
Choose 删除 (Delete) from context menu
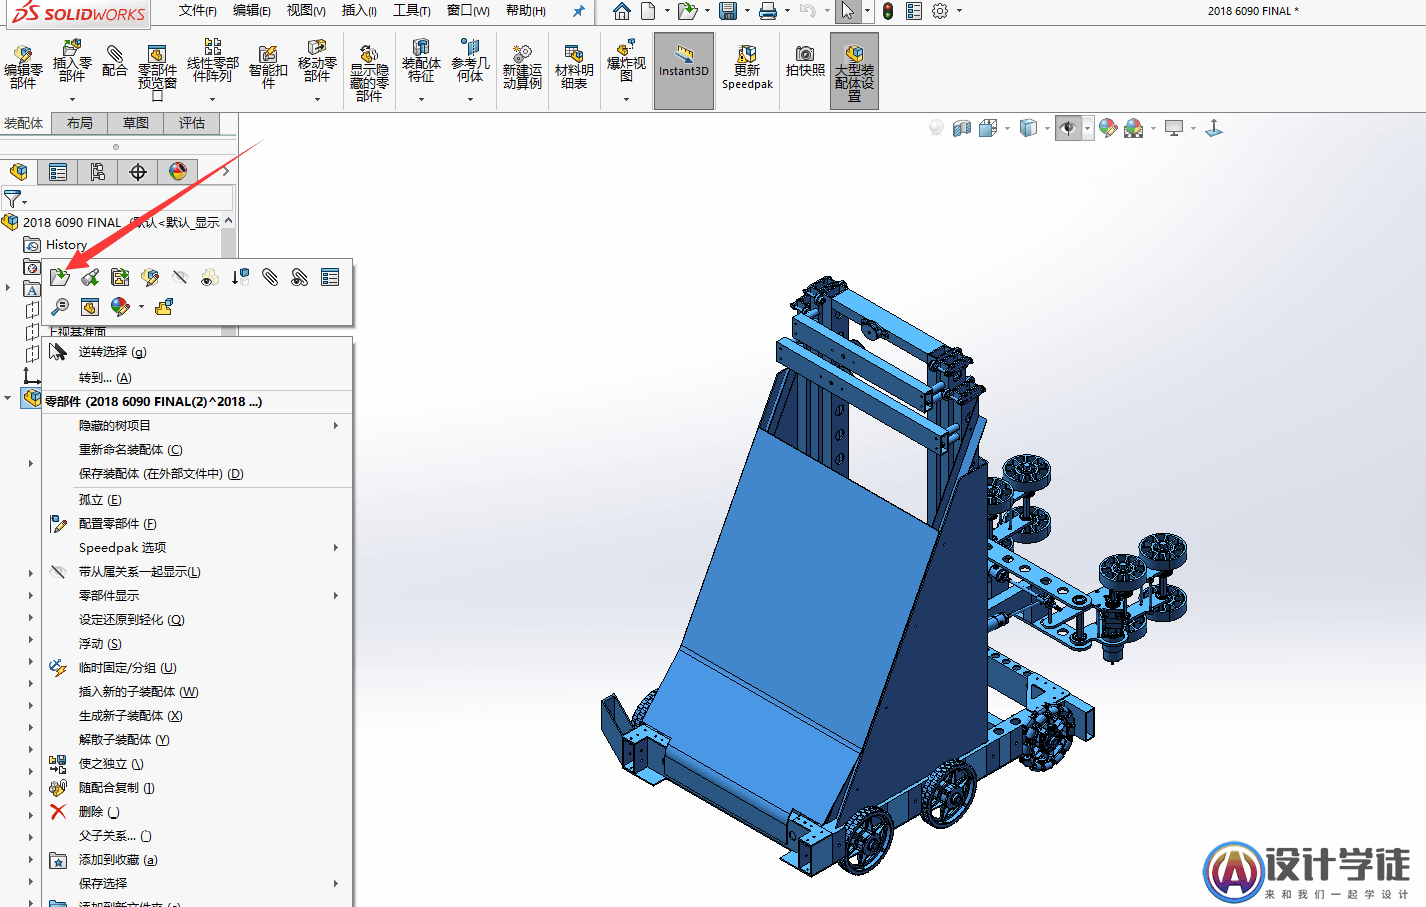pyautogui.click(x=98, y=812)
